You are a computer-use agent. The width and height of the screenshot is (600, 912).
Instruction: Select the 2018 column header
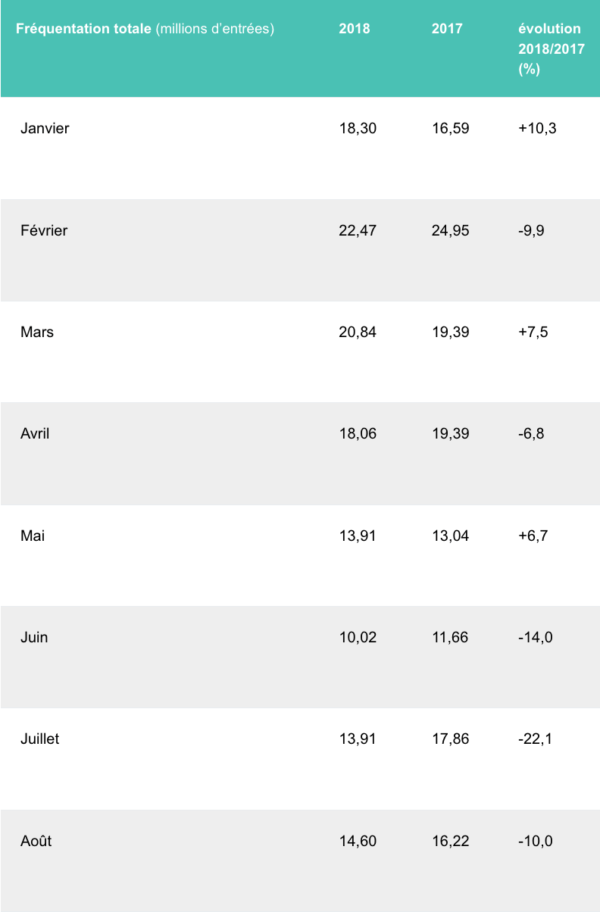[354, 29]
